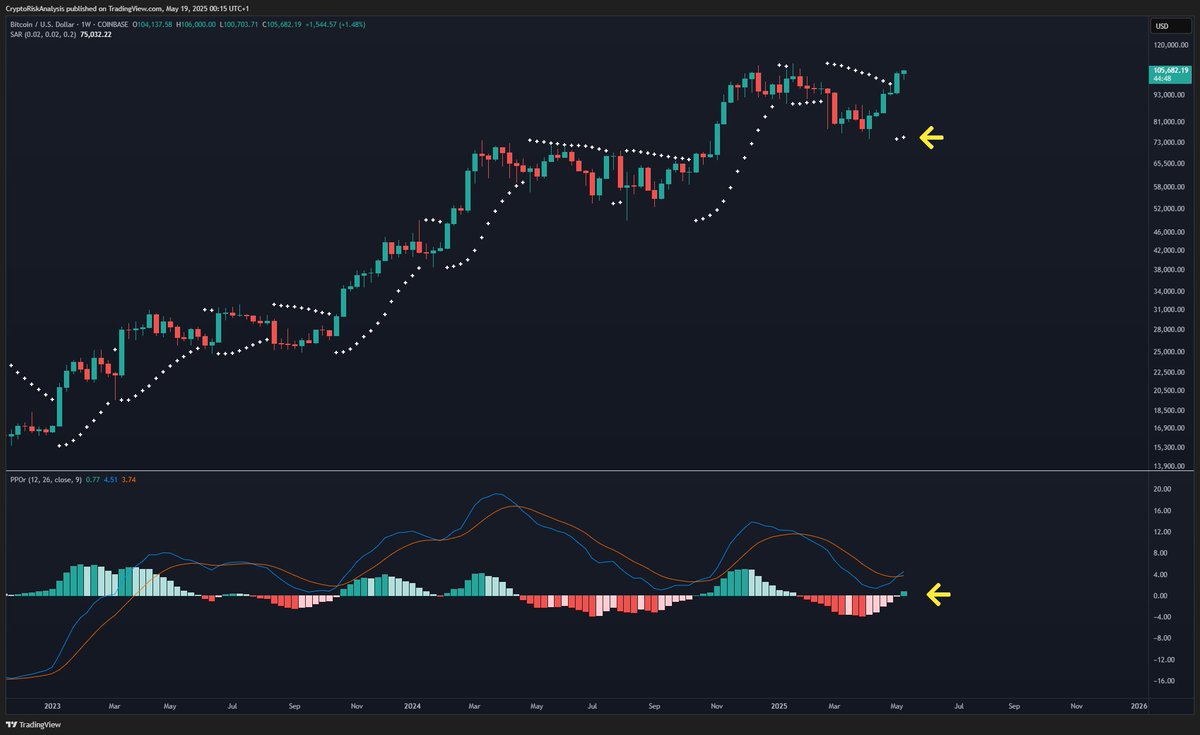
Task: Click the -4.00 label on the PPO scale
Action: coord(1163,617)
